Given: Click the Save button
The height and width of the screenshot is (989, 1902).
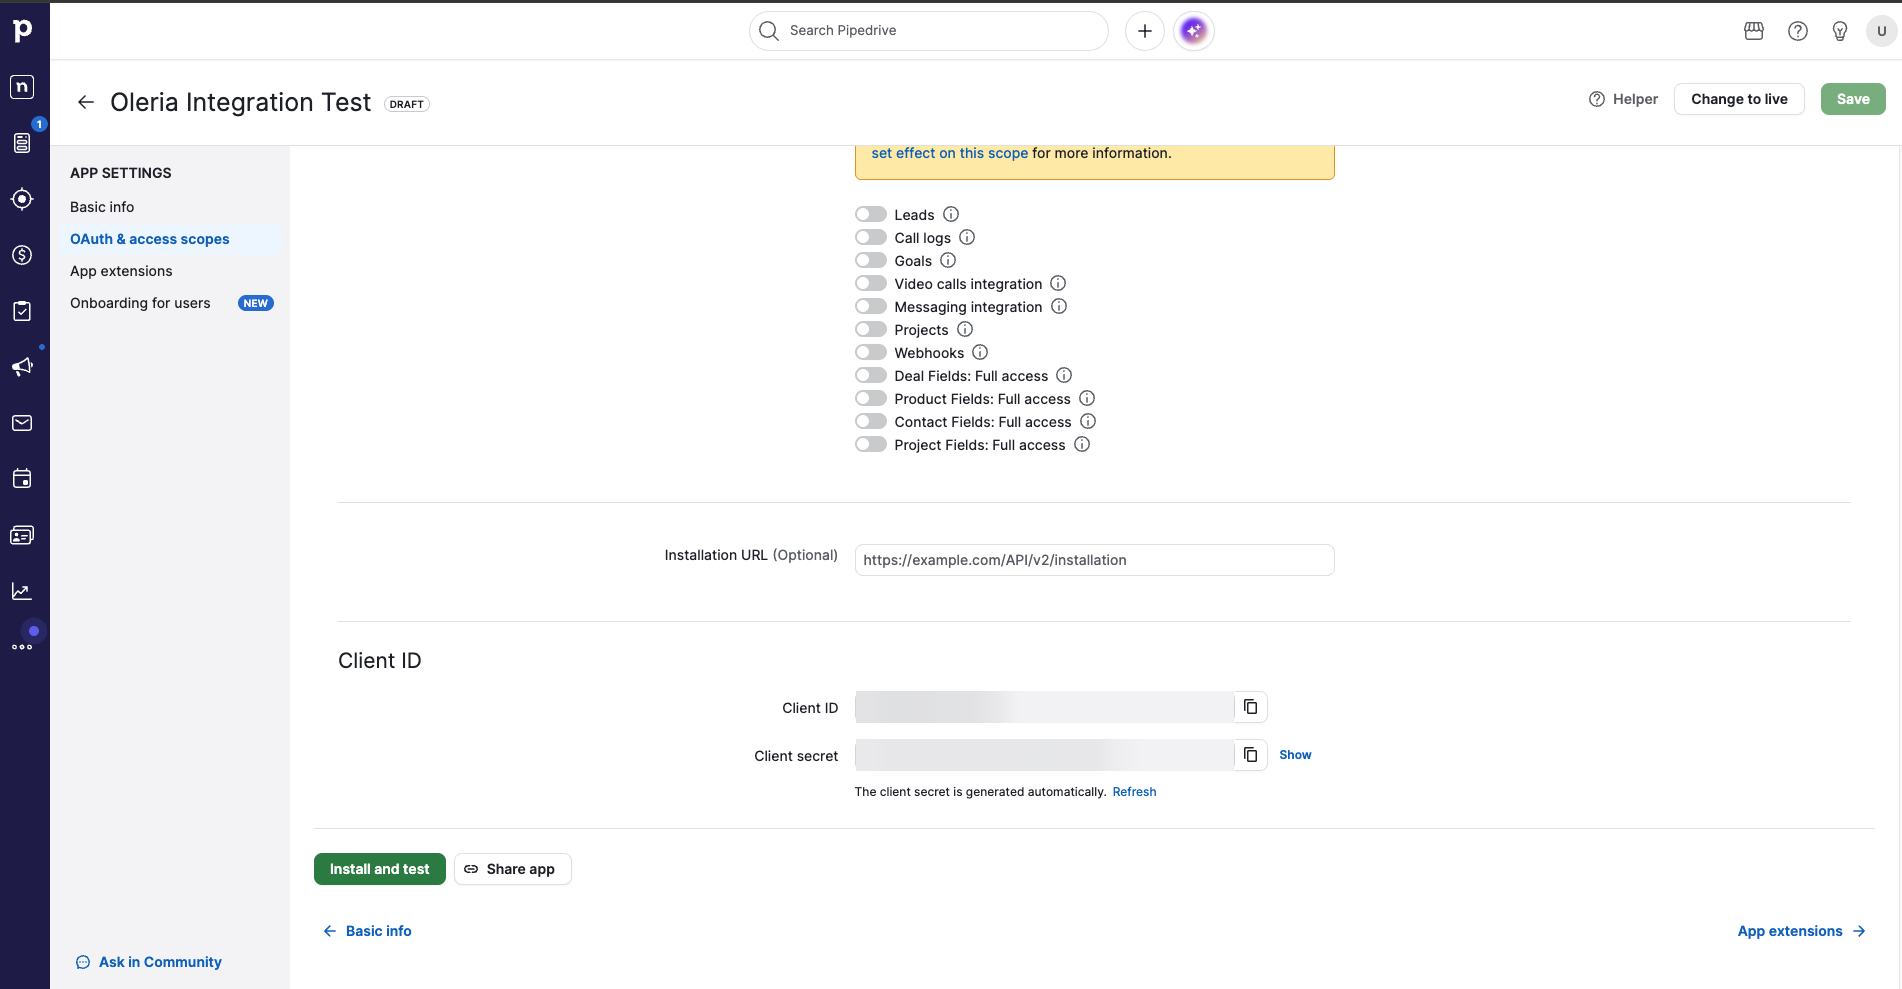Looking at the screenshot, I should point(1853,99).
